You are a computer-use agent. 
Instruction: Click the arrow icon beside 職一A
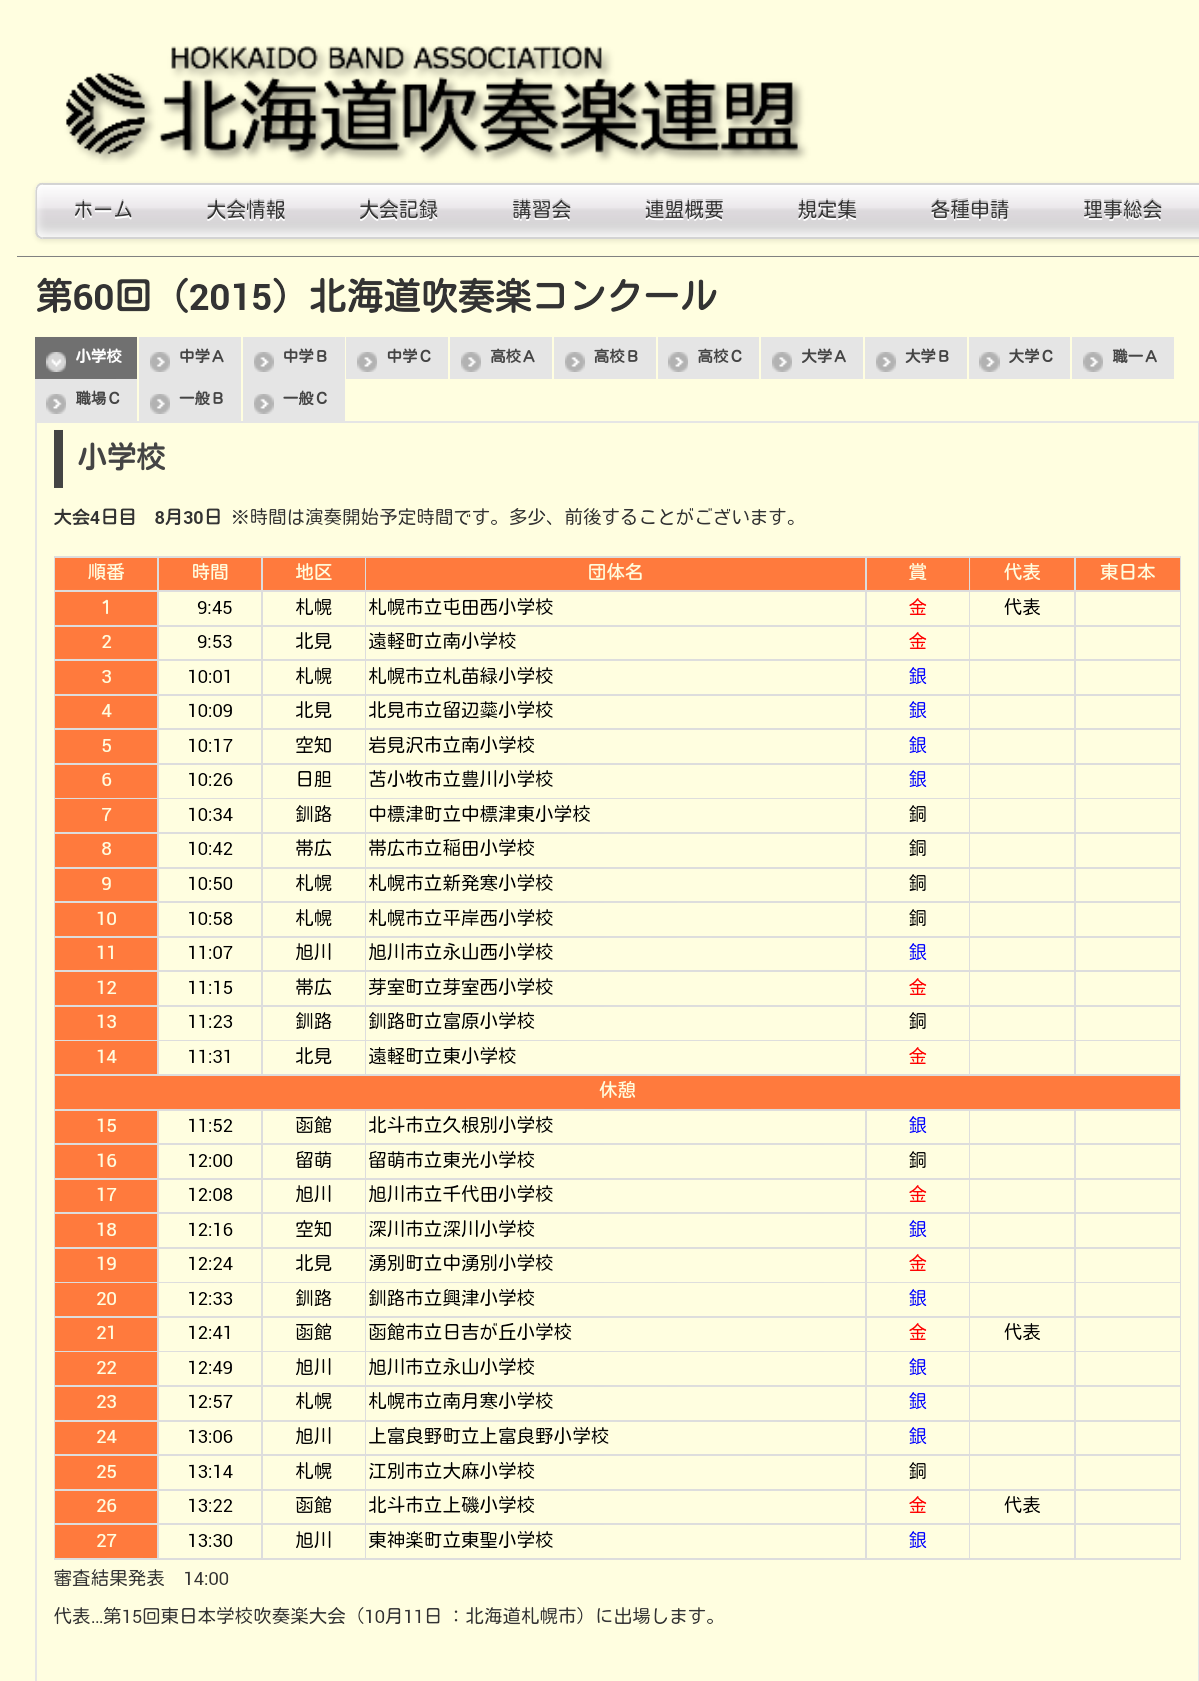1093,361
